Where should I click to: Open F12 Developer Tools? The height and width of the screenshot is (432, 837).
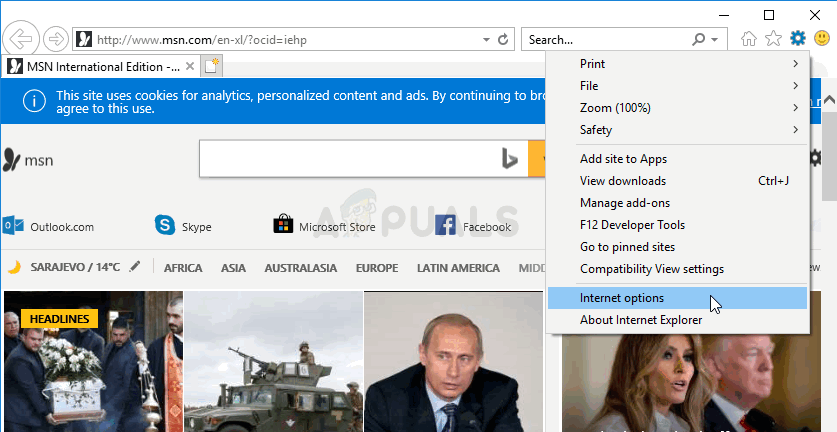coord(677,224)
